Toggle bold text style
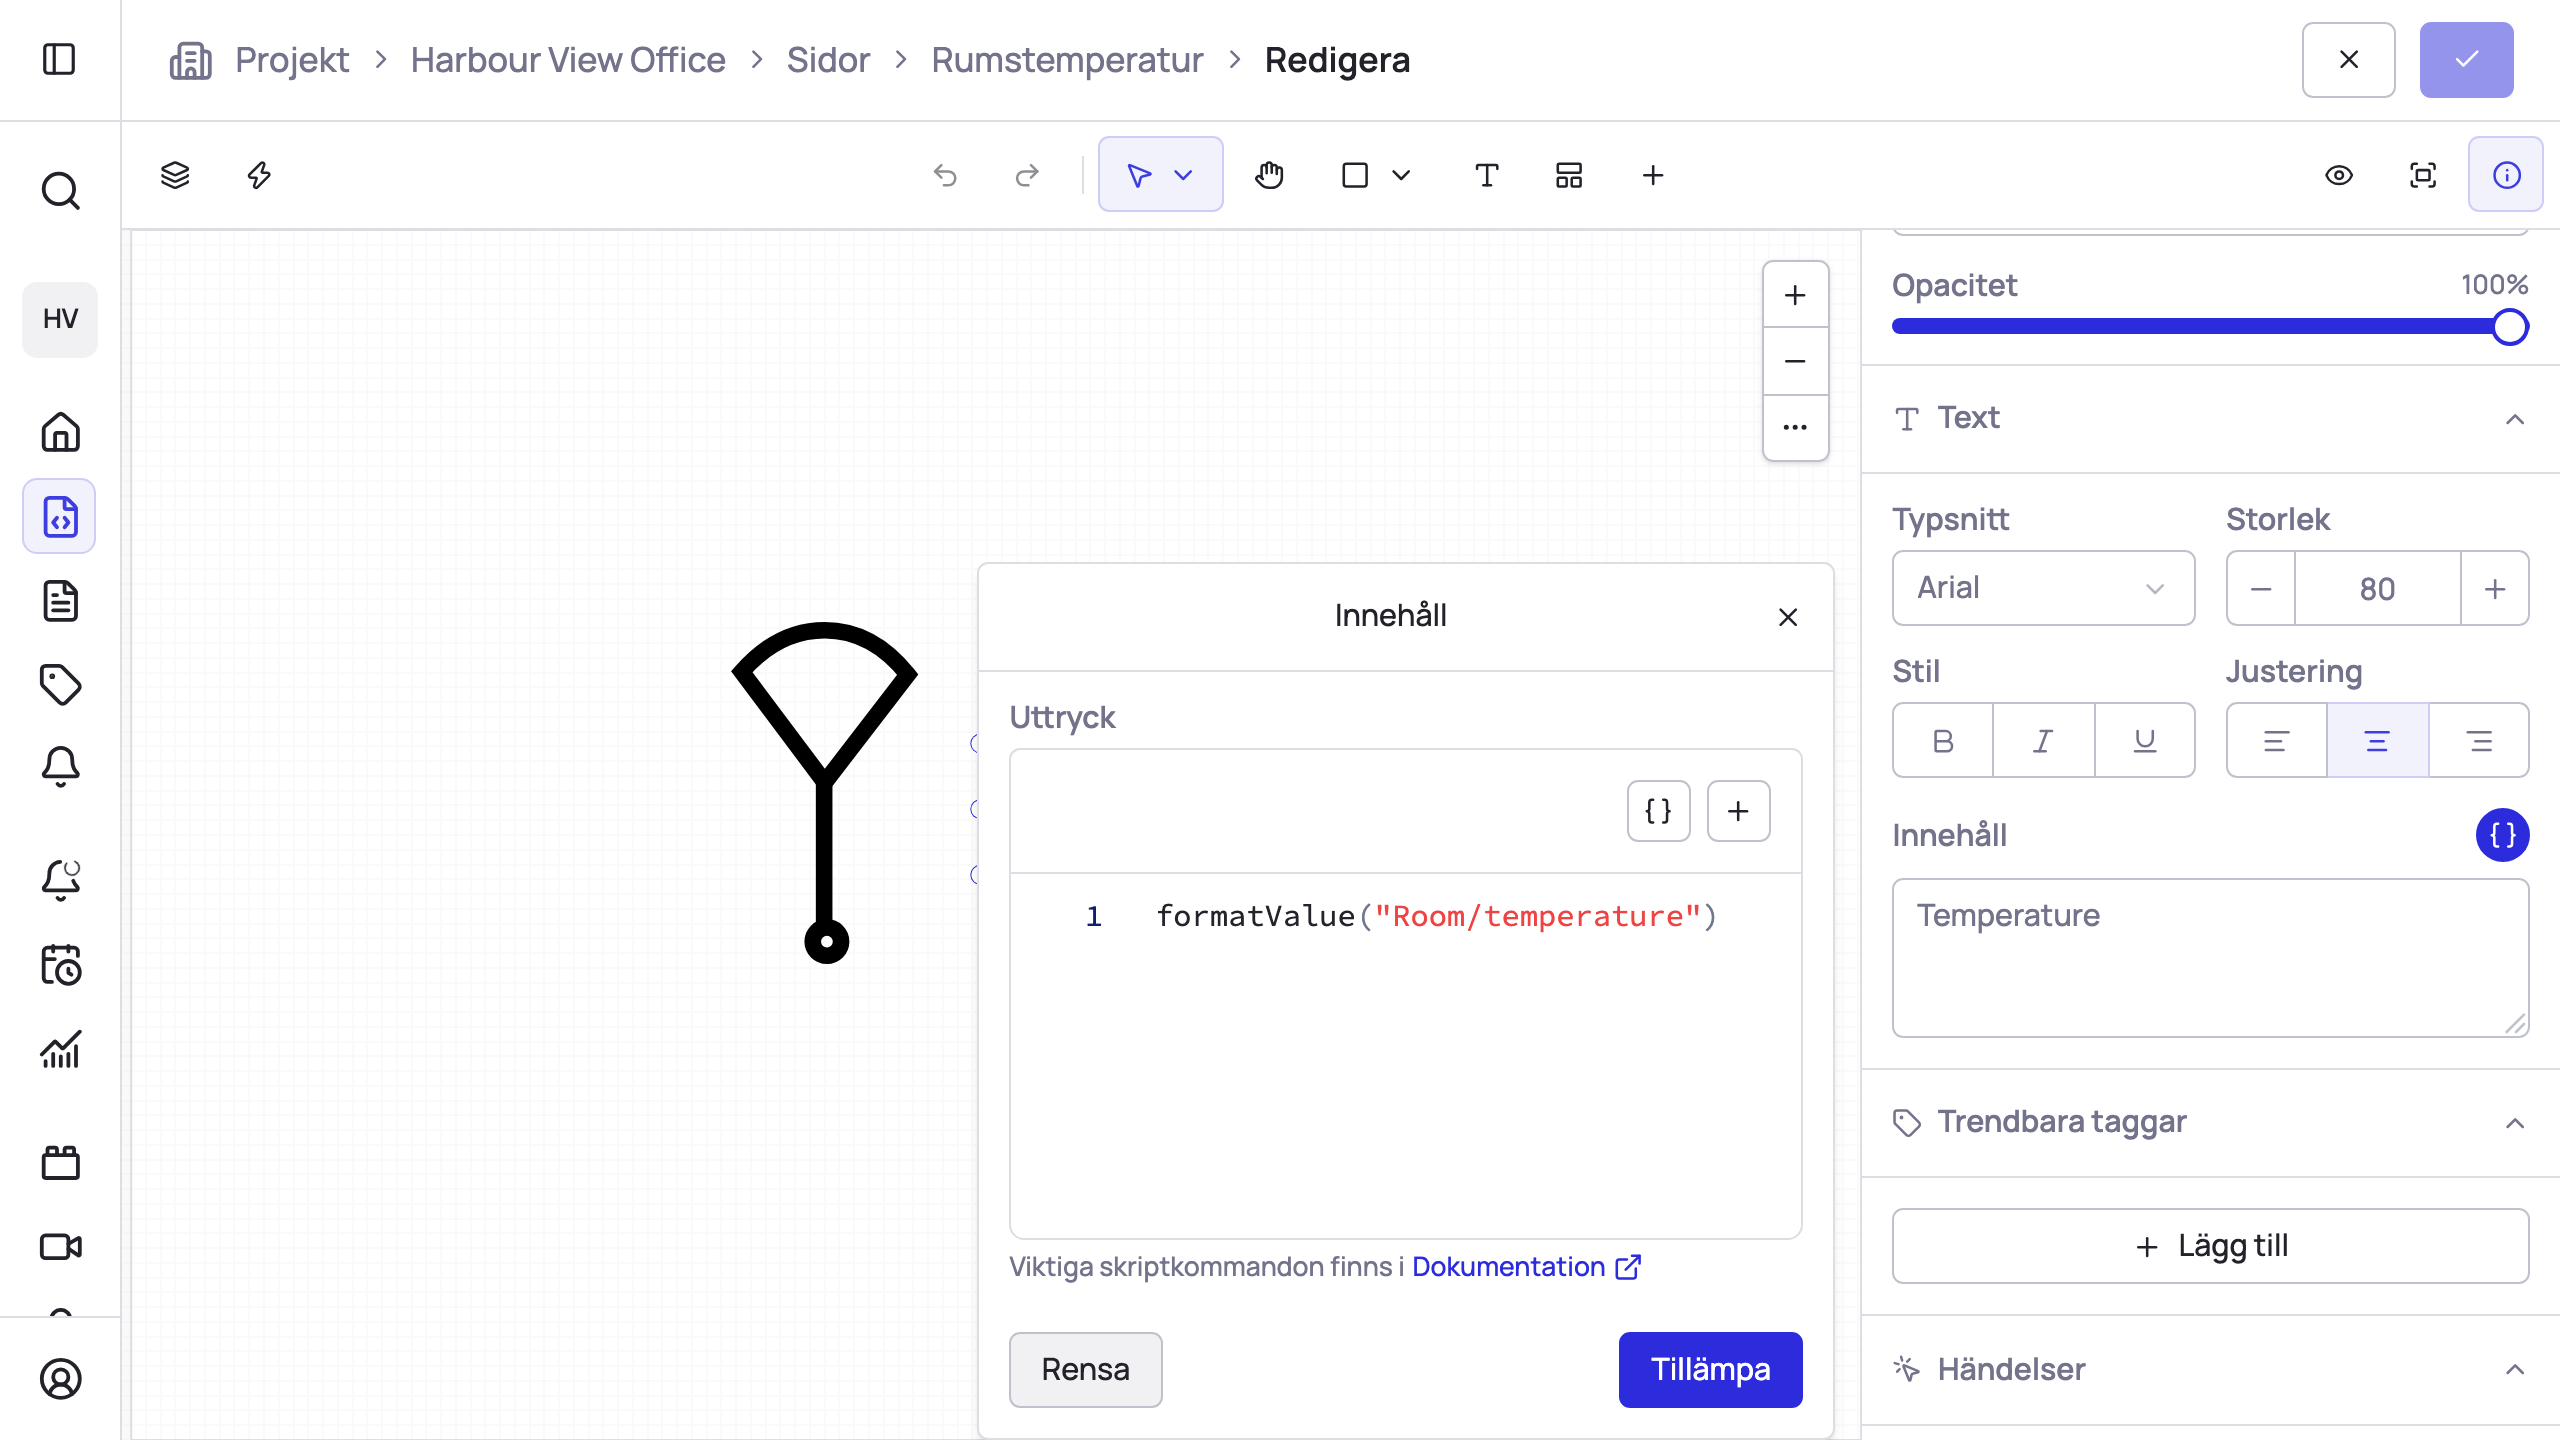This screenshot has height=1440, width=2560. click(1943, 740)
